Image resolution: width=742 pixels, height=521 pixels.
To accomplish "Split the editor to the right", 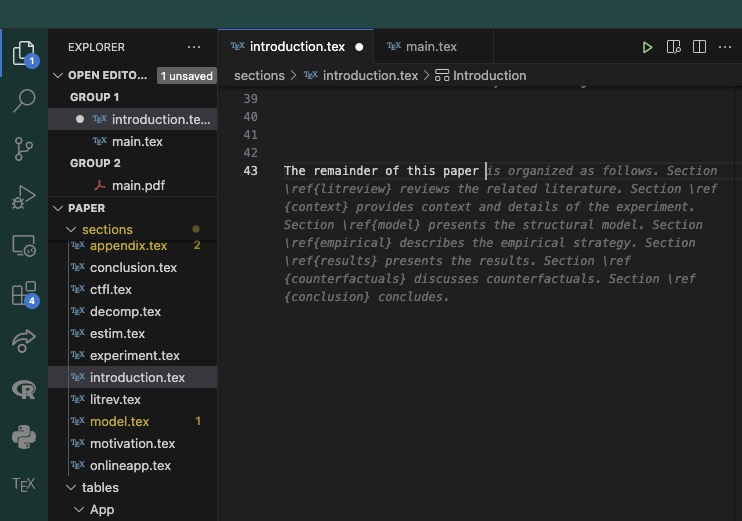I will pos(699,47).
